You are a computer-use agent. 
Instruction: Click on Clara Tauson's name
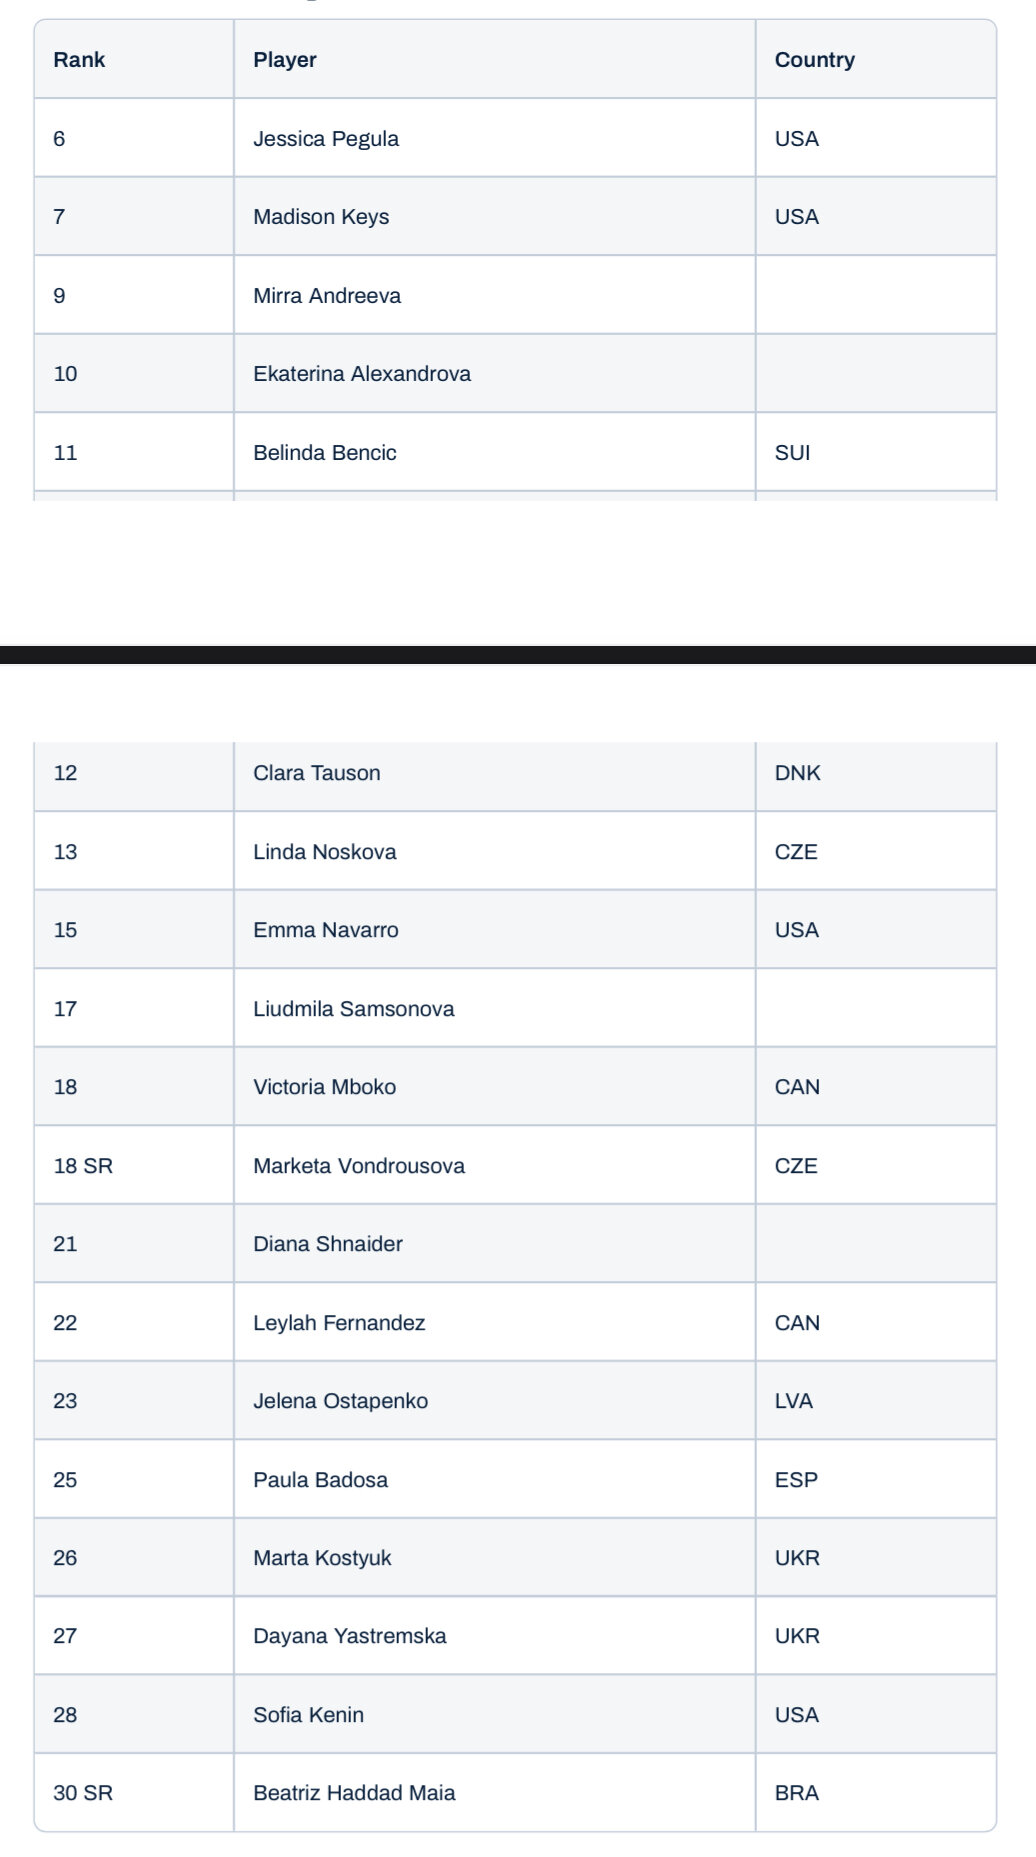(x=317, y=773)
